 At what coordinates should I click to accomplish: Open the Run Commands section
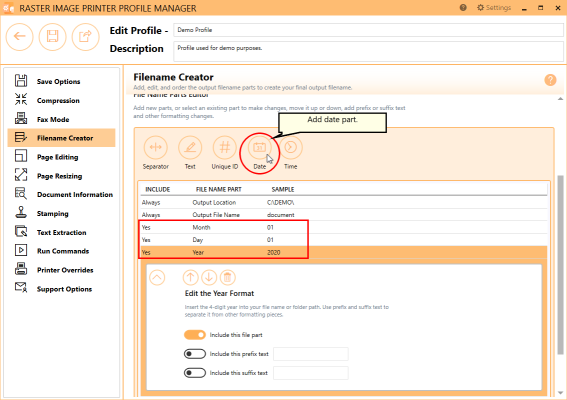(x=61, y=251)
